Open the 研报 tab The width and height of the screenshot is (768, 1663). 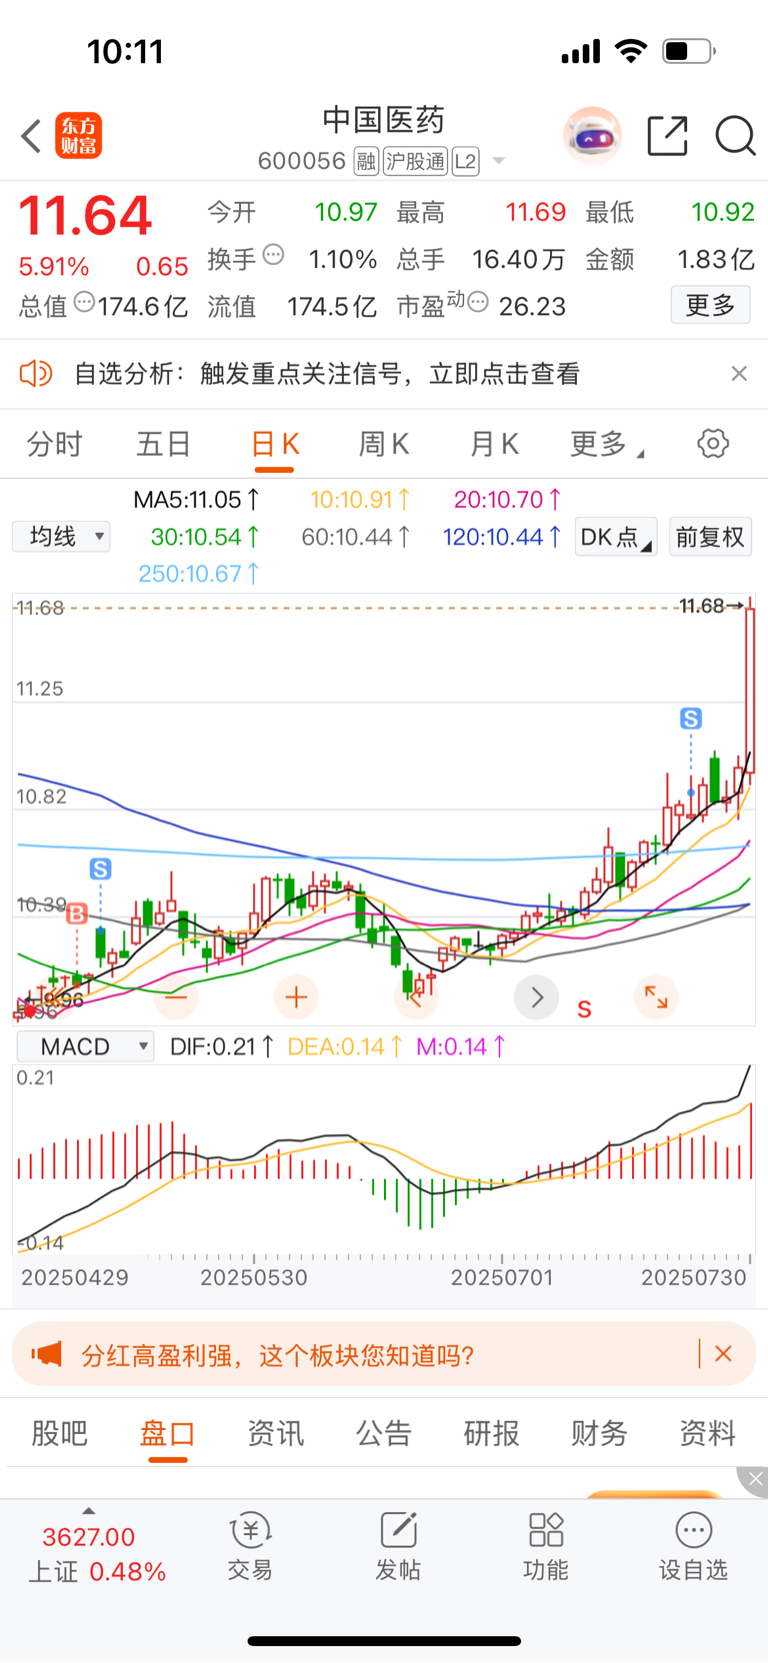pos(492,1433)
